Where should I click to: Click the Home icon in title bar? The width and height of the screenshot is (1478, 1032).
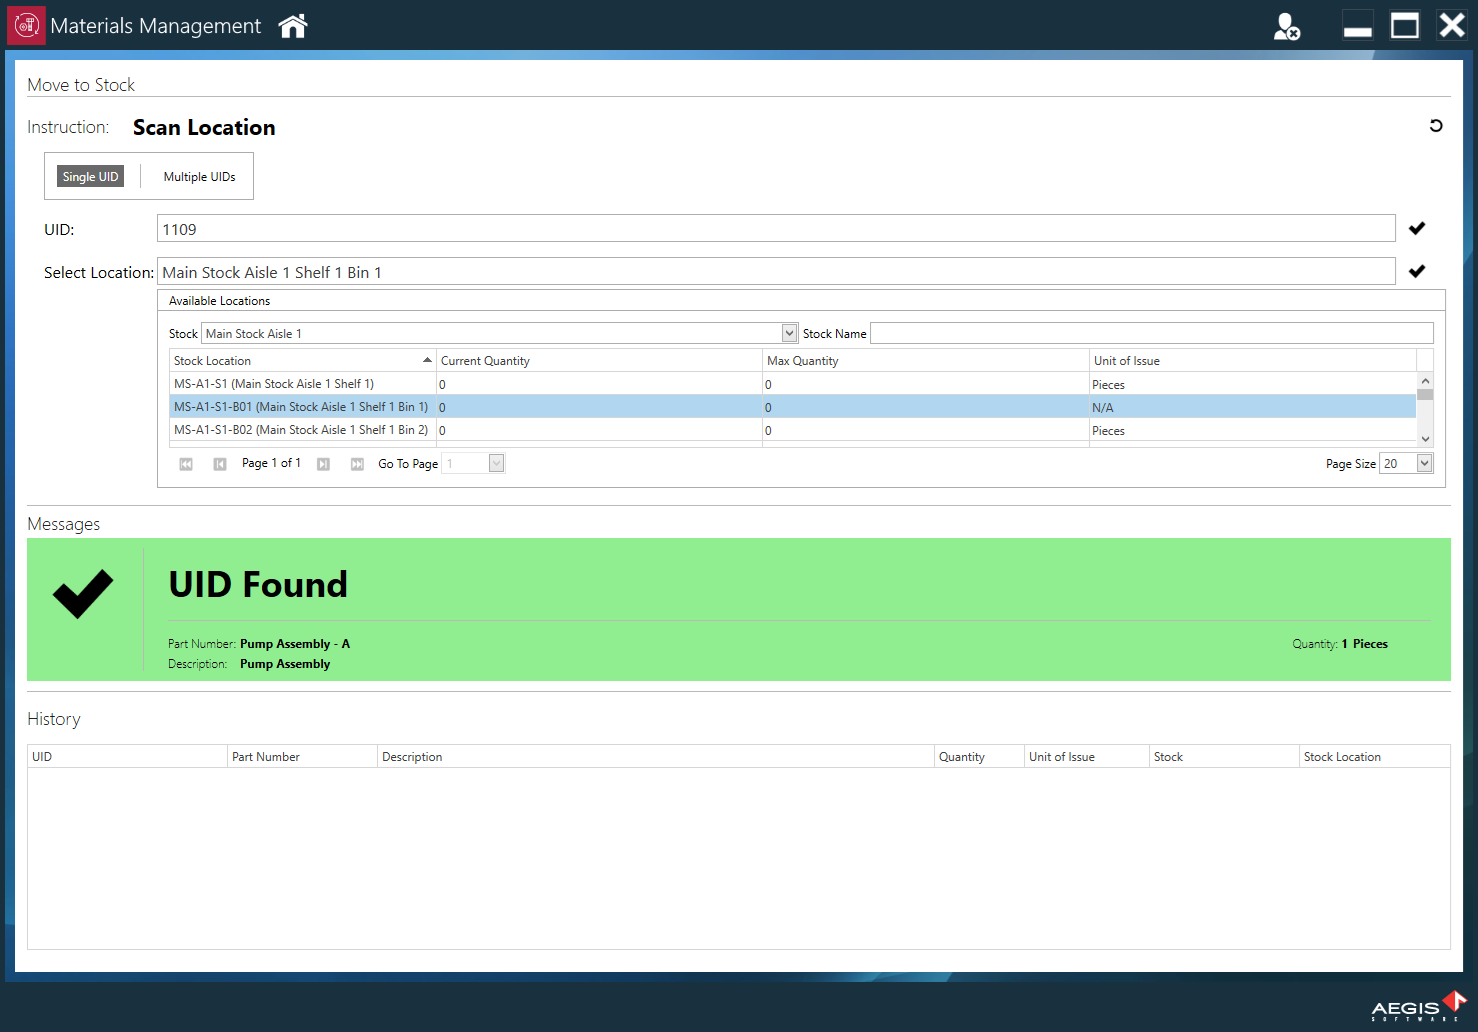point(293,26)
